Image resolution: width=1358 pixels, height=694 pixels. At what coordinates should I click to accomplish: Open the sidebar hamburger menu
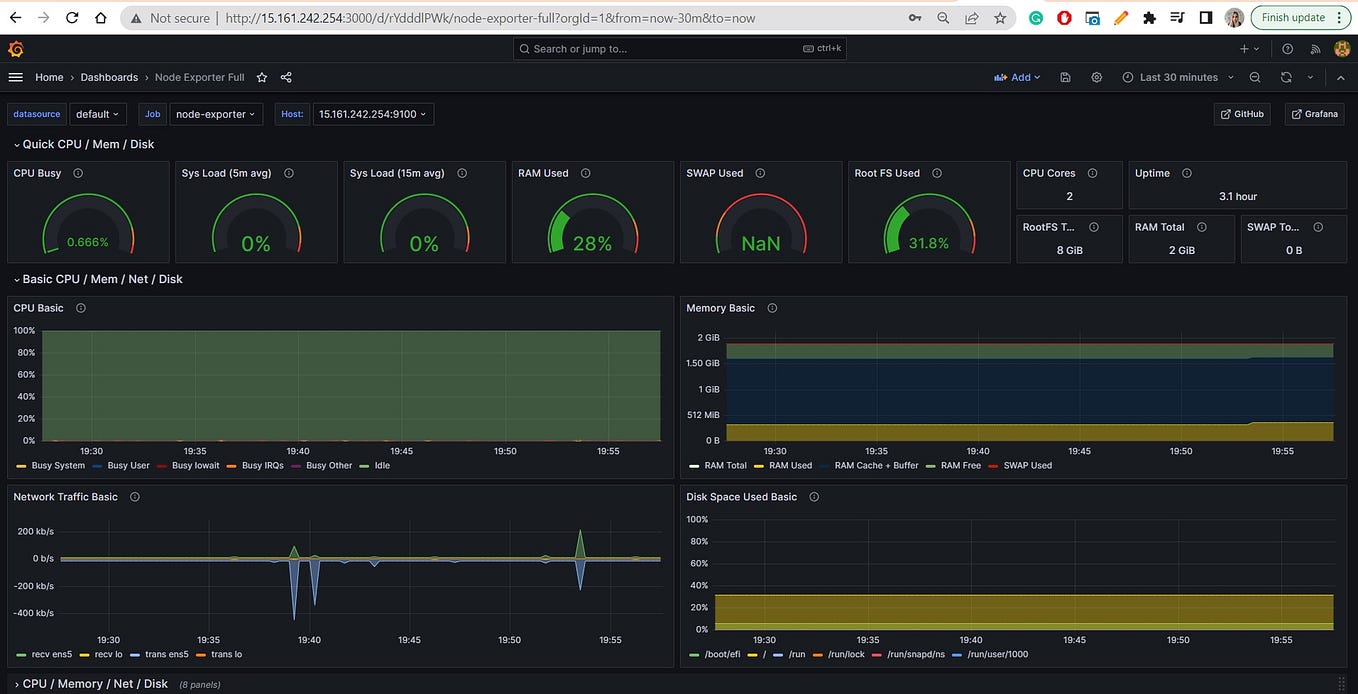(15, 77)
